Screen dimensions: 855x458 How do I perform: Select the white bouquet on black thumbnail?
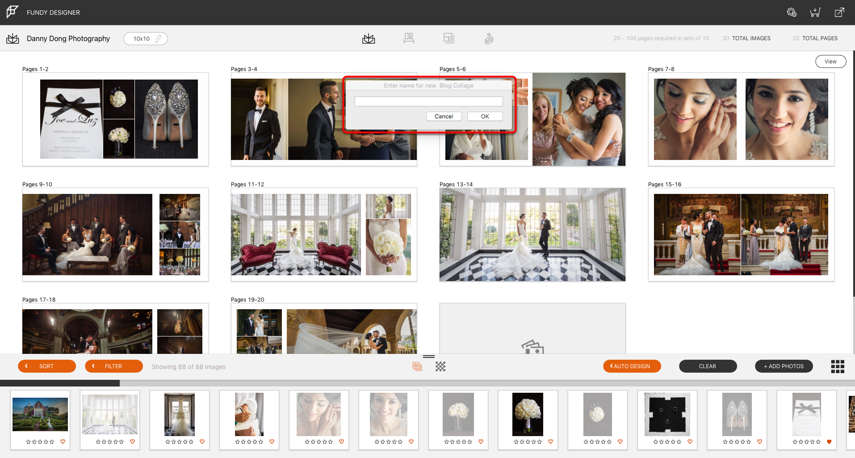(528, 414)
